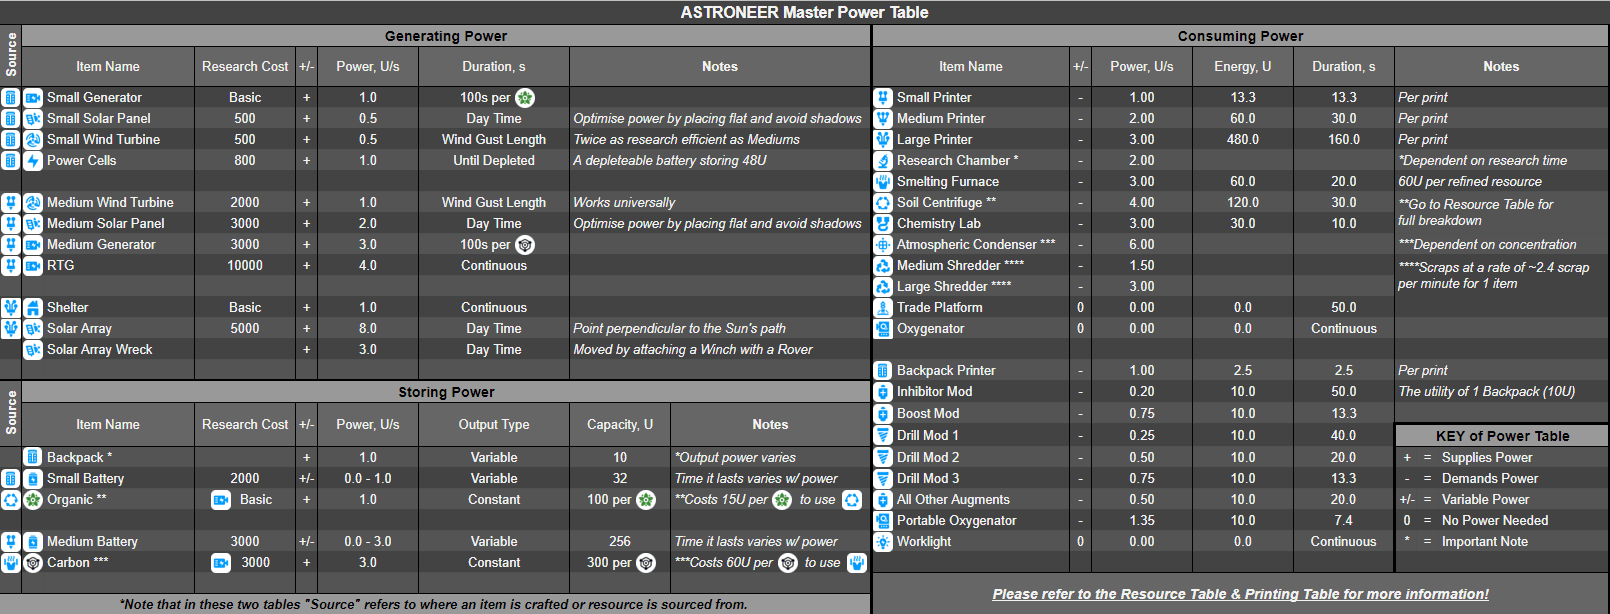Screen dimensions: 1610x614
Task: Click the Smelting Furnace item icon
Action: [883, 182]
